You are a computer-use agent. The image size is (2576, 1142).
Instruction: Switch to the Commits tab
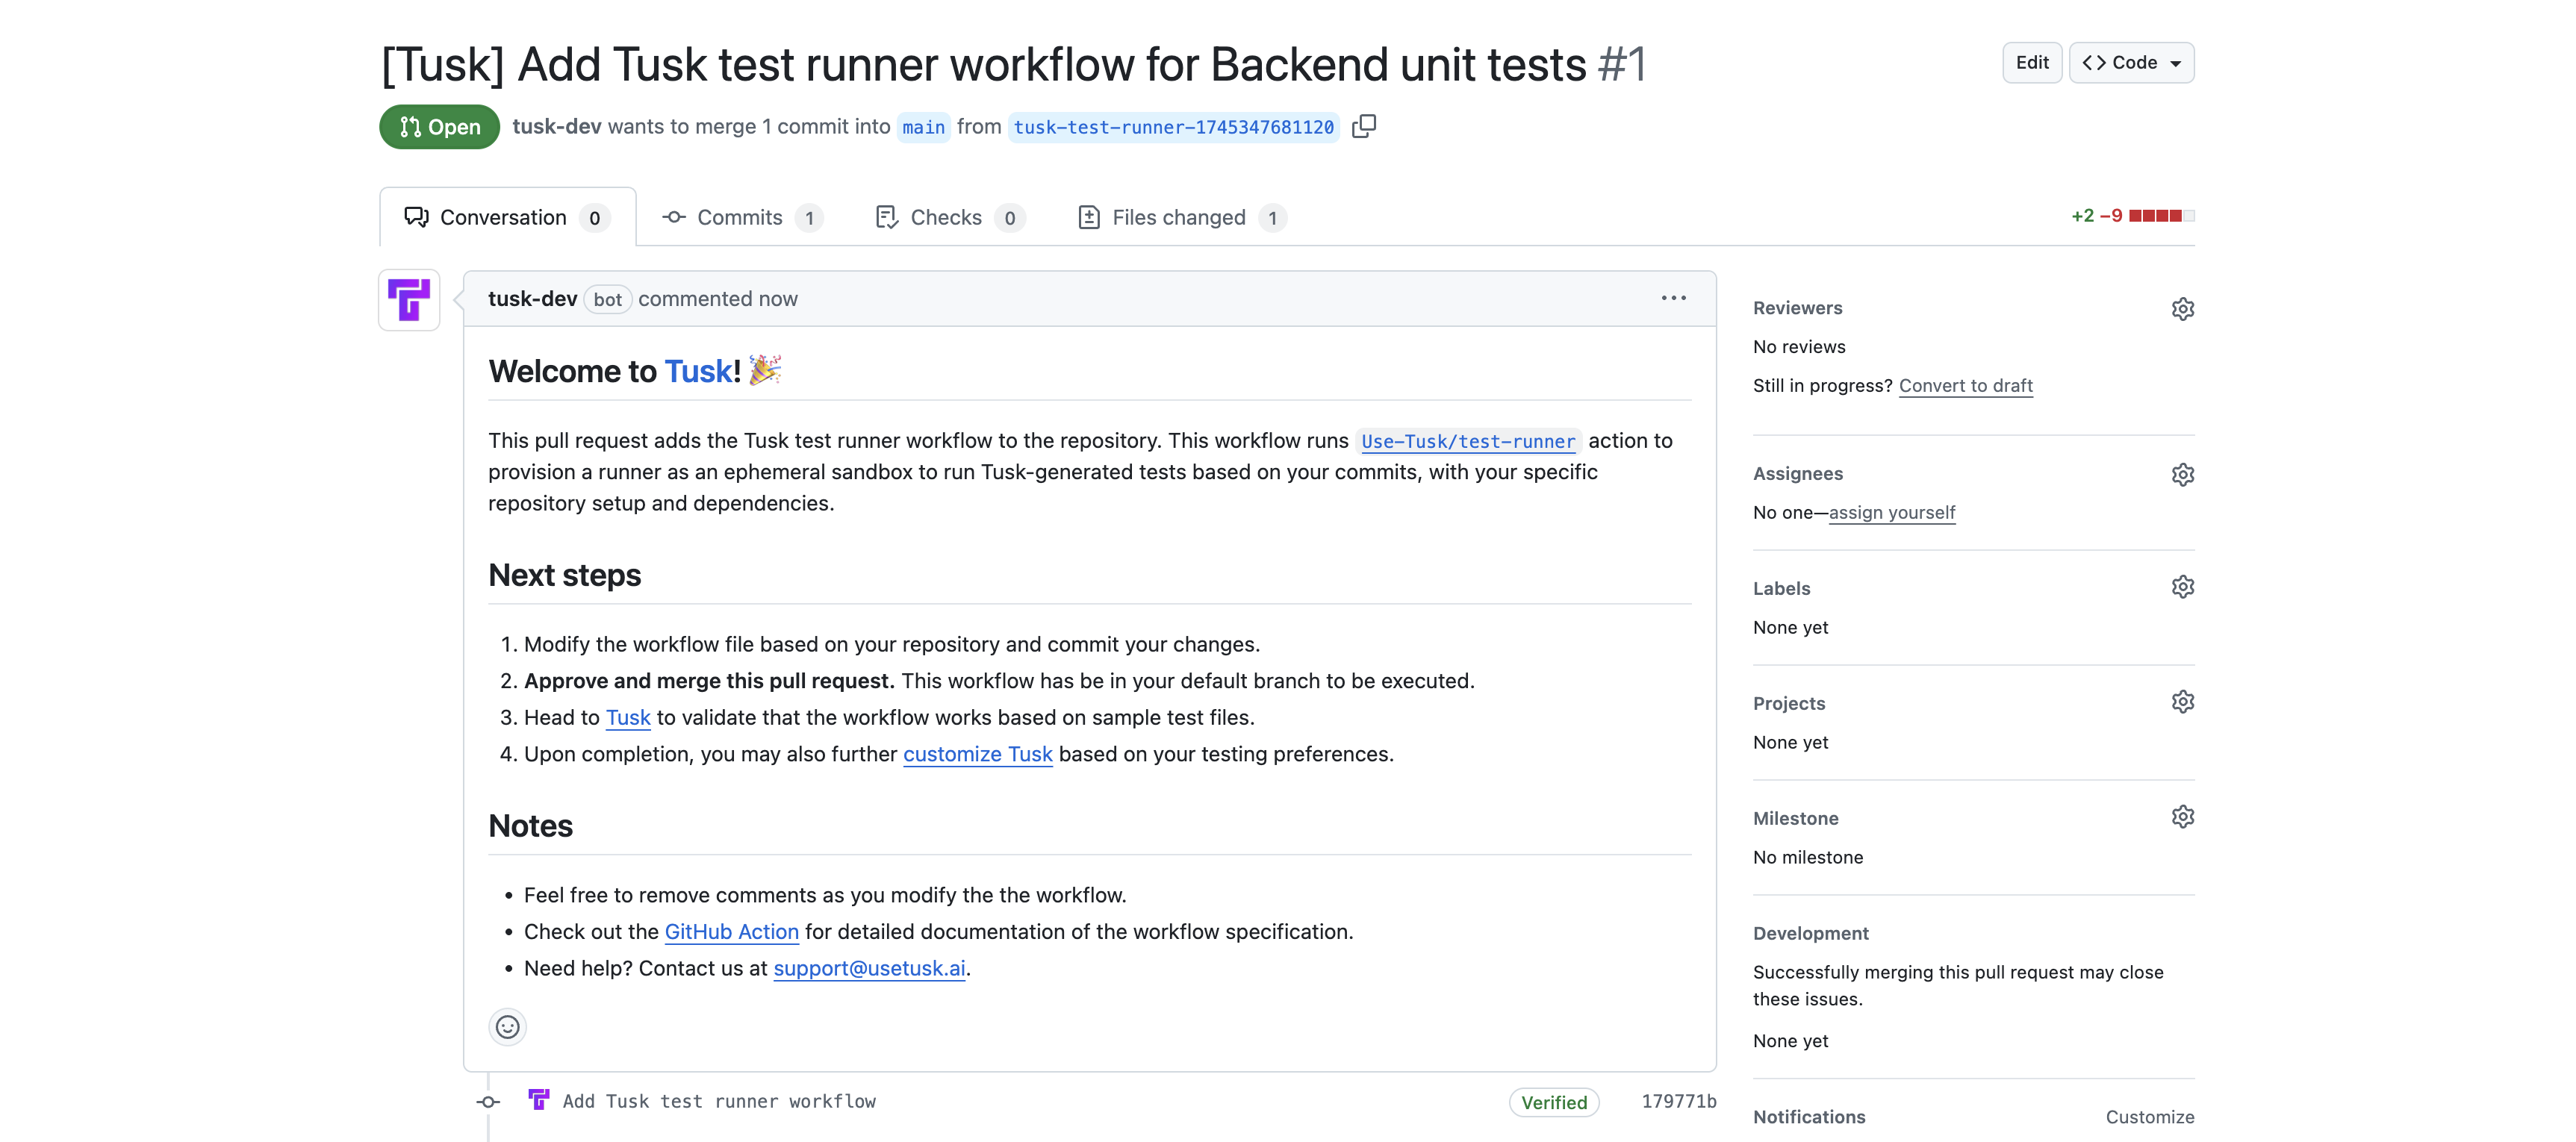pos(742,217)
